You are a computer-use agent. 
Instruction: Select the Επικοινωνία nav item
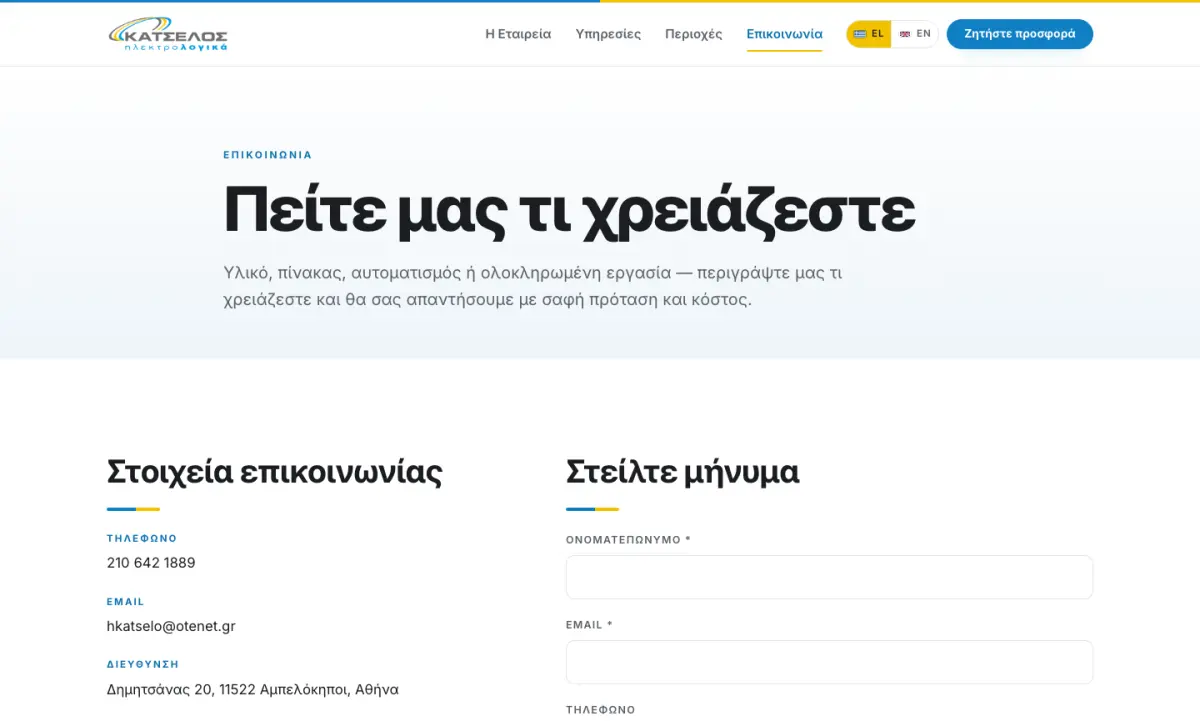pyautogui.click(x=784, y=34)
